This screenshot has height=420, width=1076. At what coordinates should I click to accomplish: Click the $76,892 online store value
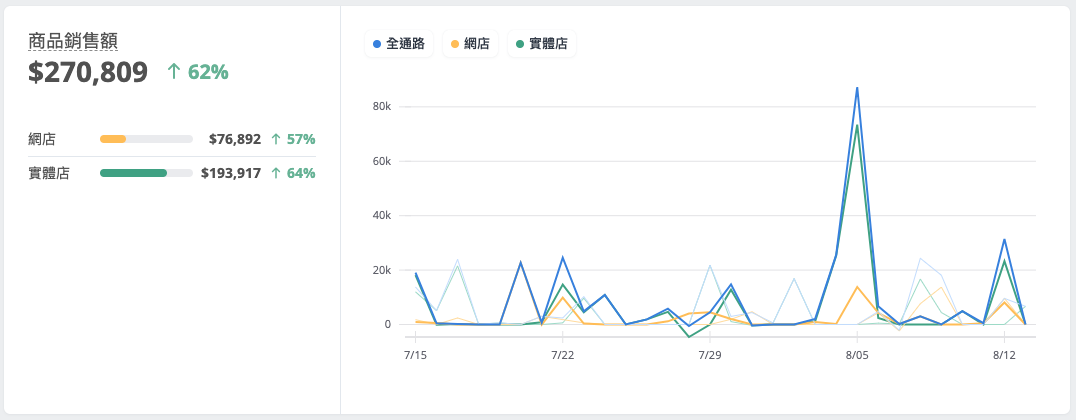(x=235, y=139)
